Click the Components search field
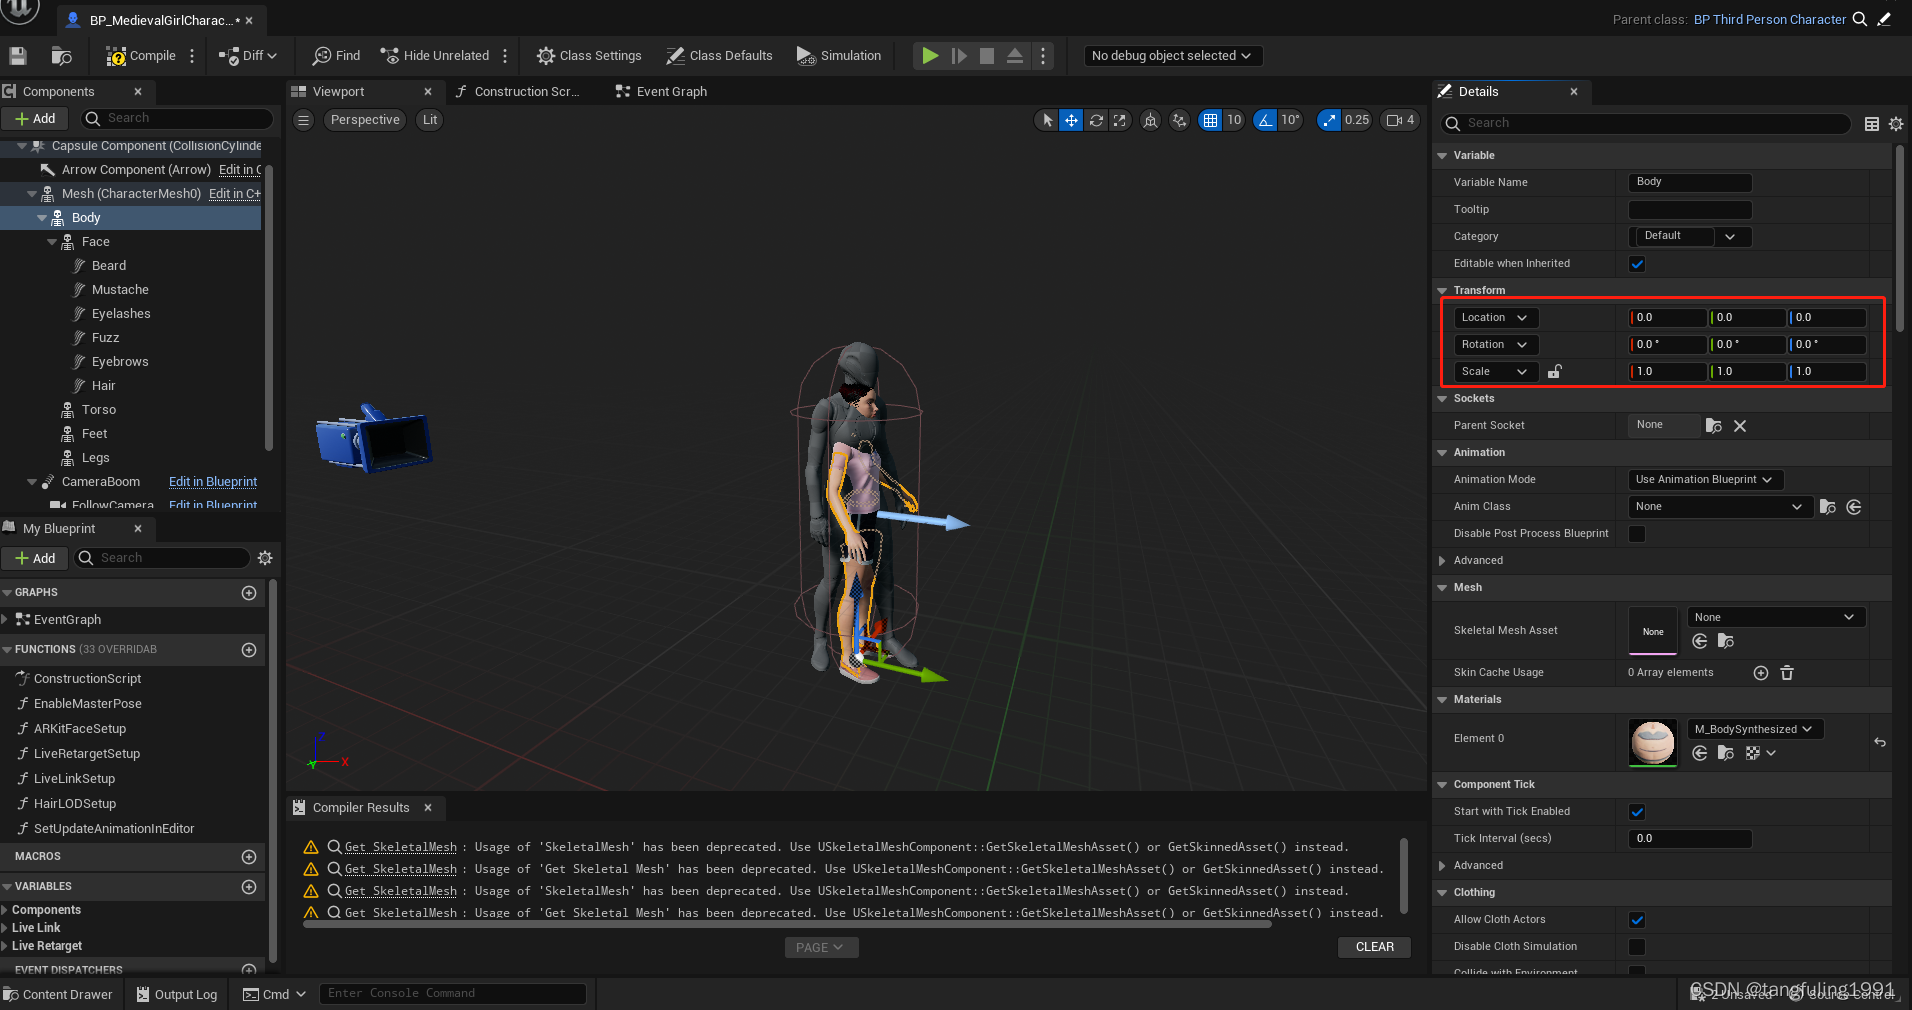Viewport: 1912px width, 1010px height. pyautogui.click(x=177, y=118)
